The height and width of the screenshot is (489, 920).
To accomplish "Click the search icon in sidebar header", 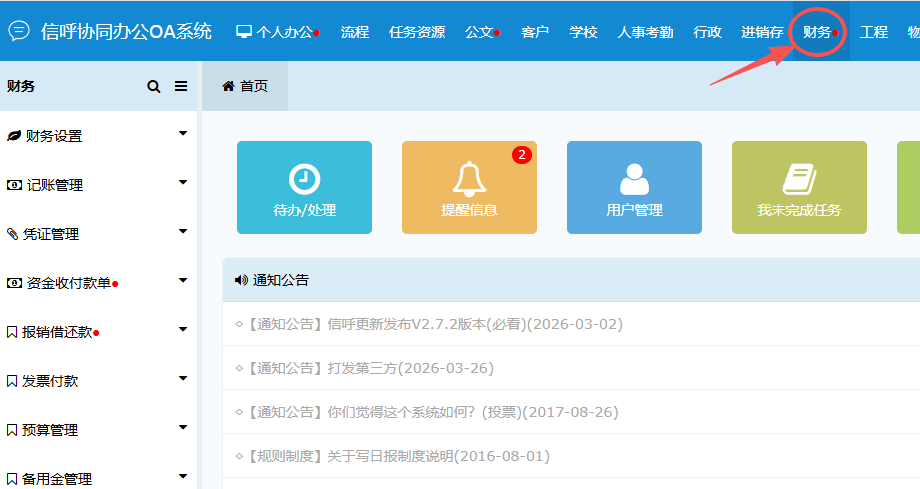I will pos(154,87).
